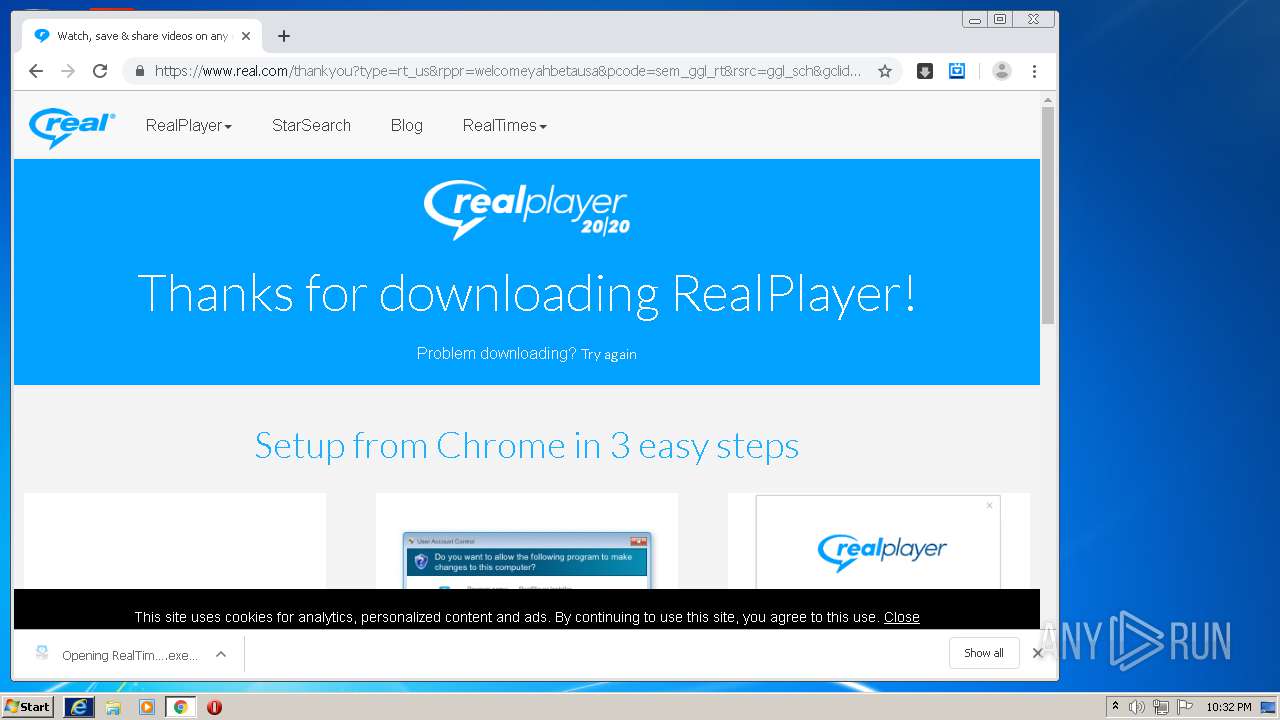The height and width of the screenshot is (720, 1280).
Task: Click the Action Center flag tray icon
Action: pyautogui.click(x=1185, y=707)
